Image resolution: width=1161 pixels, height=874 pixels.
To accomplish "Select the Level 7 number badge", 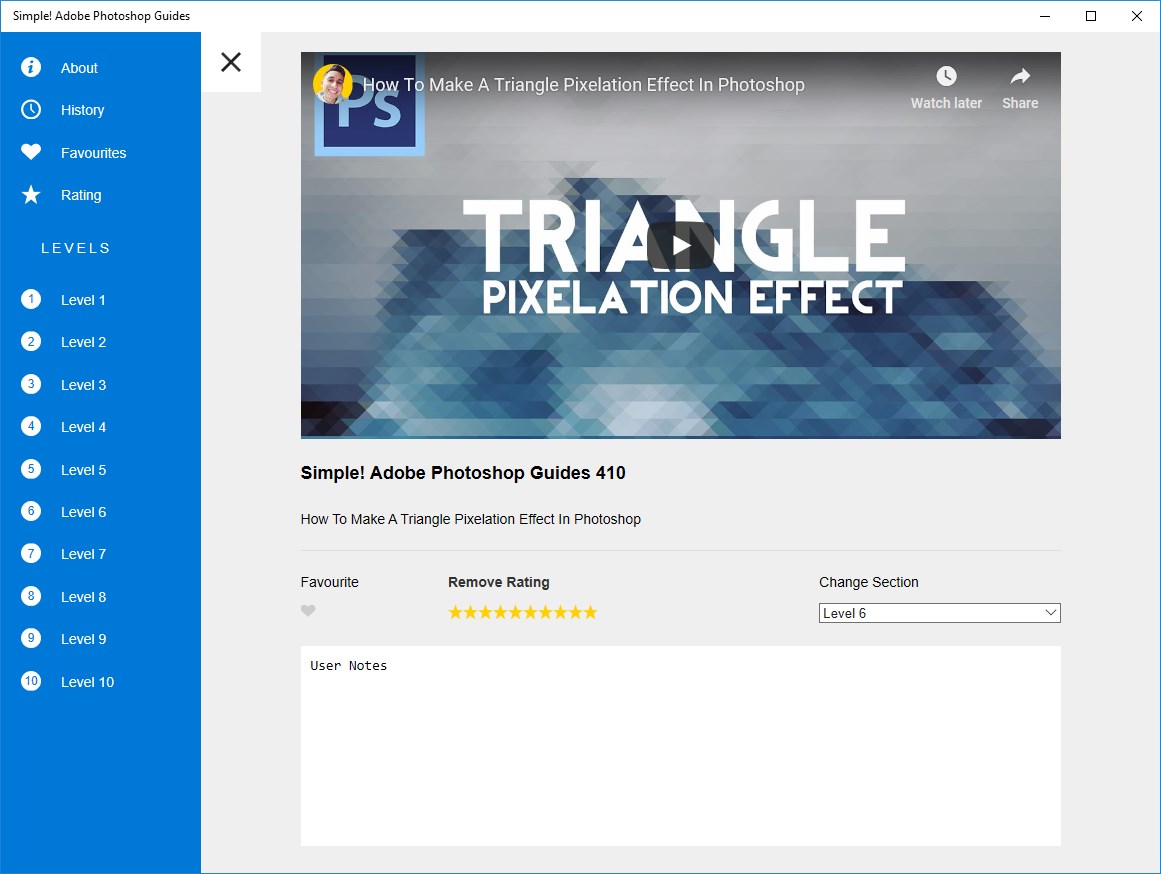I will pos(31,553).
